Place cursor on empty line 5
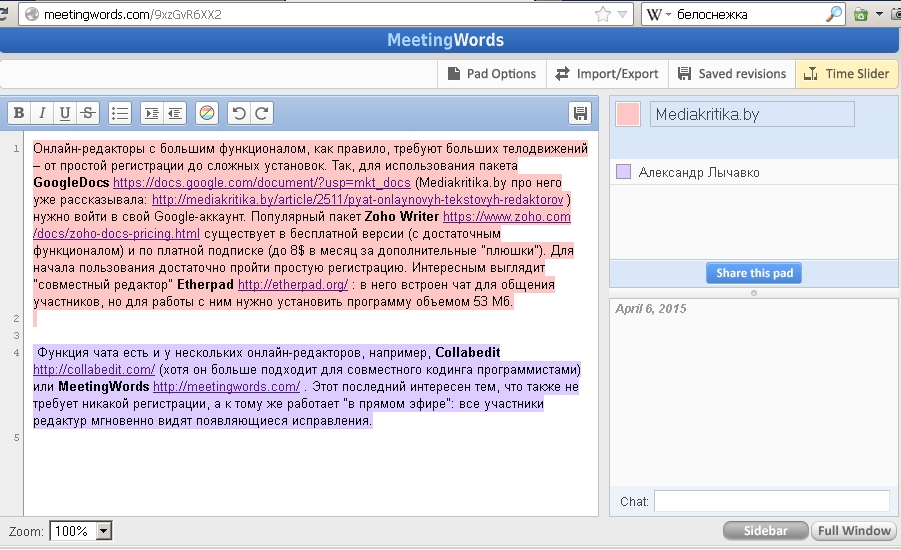Viewport: 901px width, 550px height. (x=310, y=437)
